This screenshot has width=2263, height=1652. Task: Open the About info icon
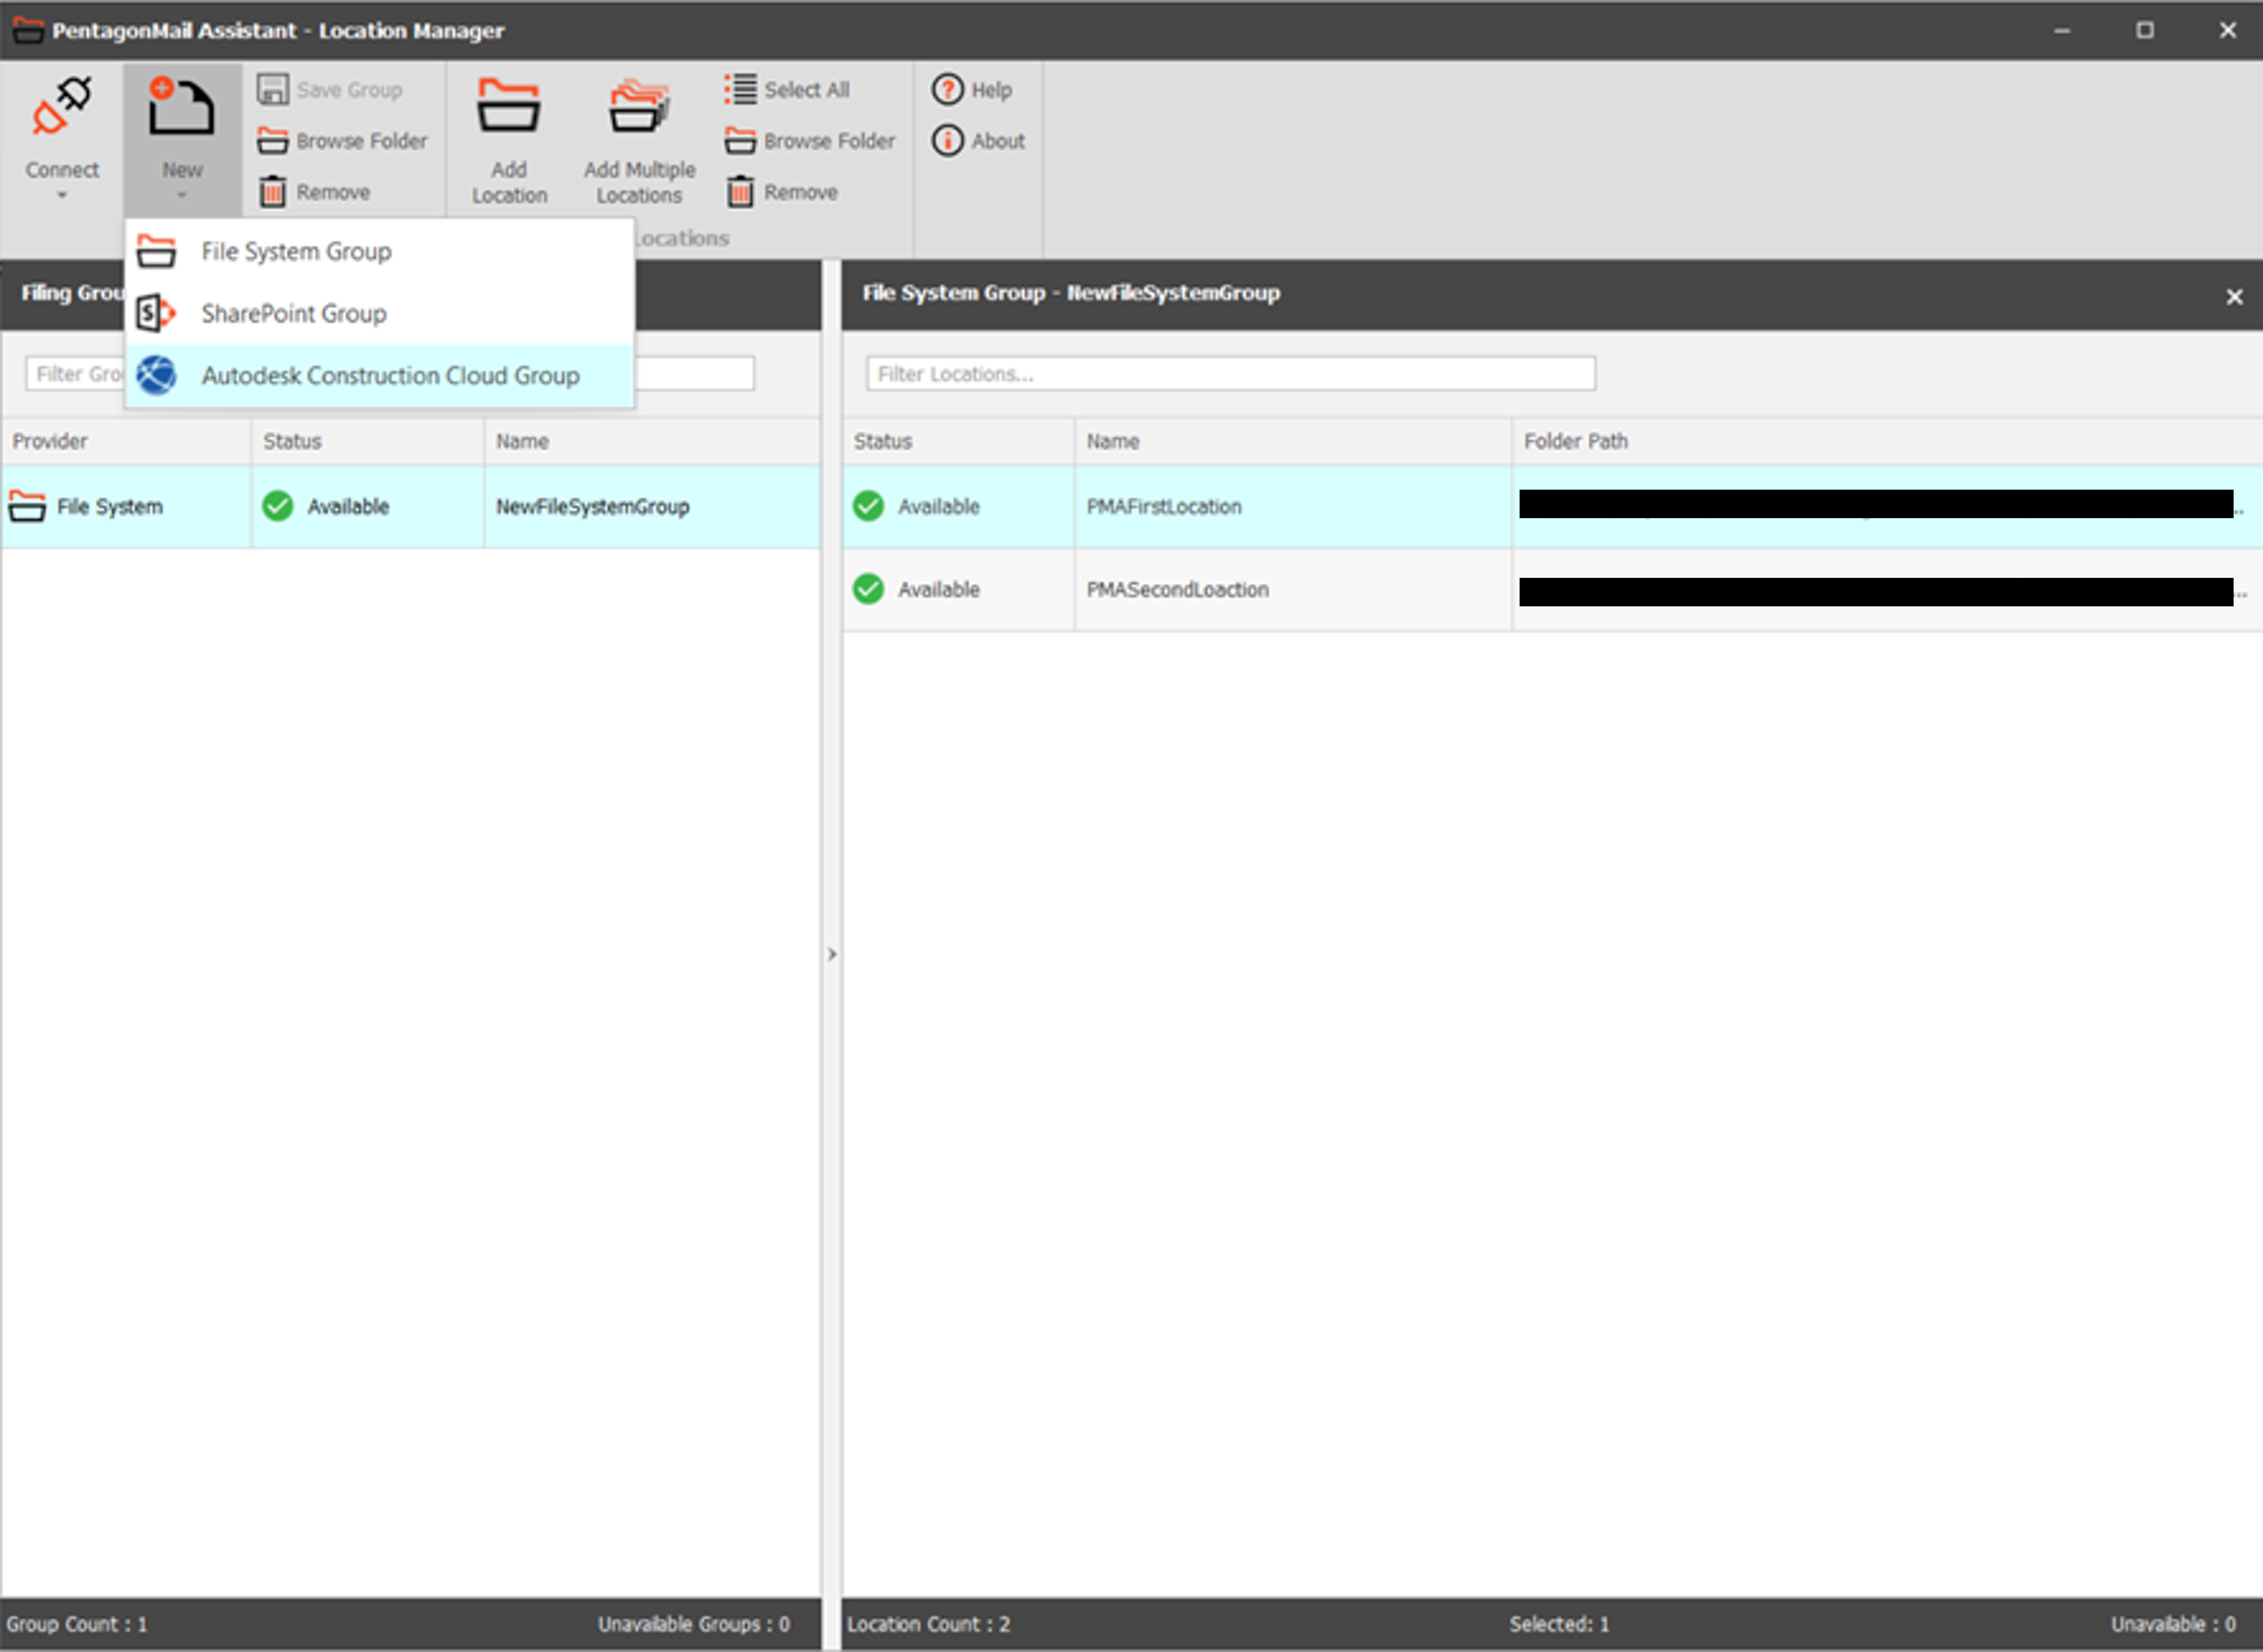click(x=947, y=141)
